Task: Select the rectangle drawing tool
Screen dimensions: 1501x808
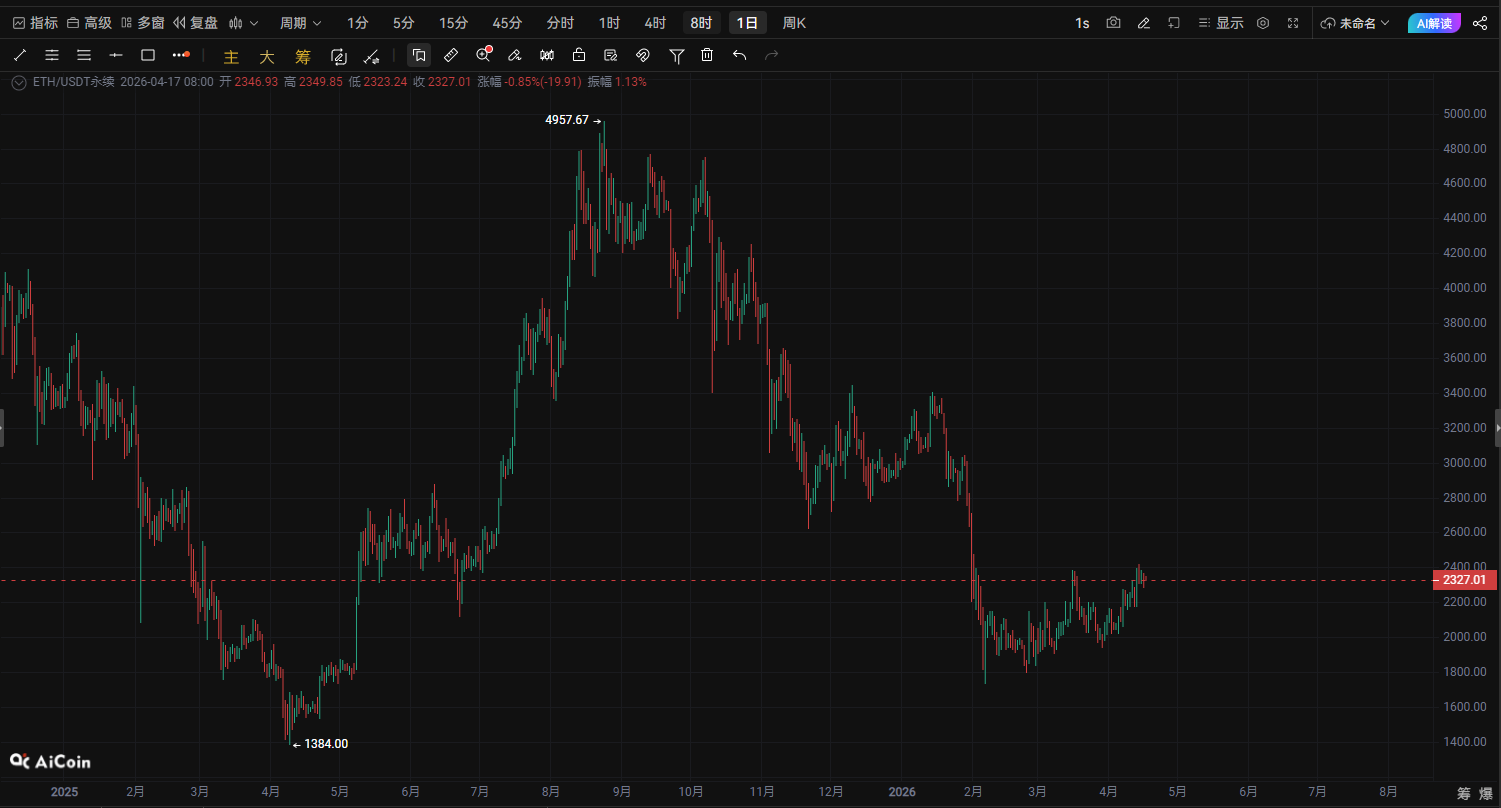Action: (148, 55)
